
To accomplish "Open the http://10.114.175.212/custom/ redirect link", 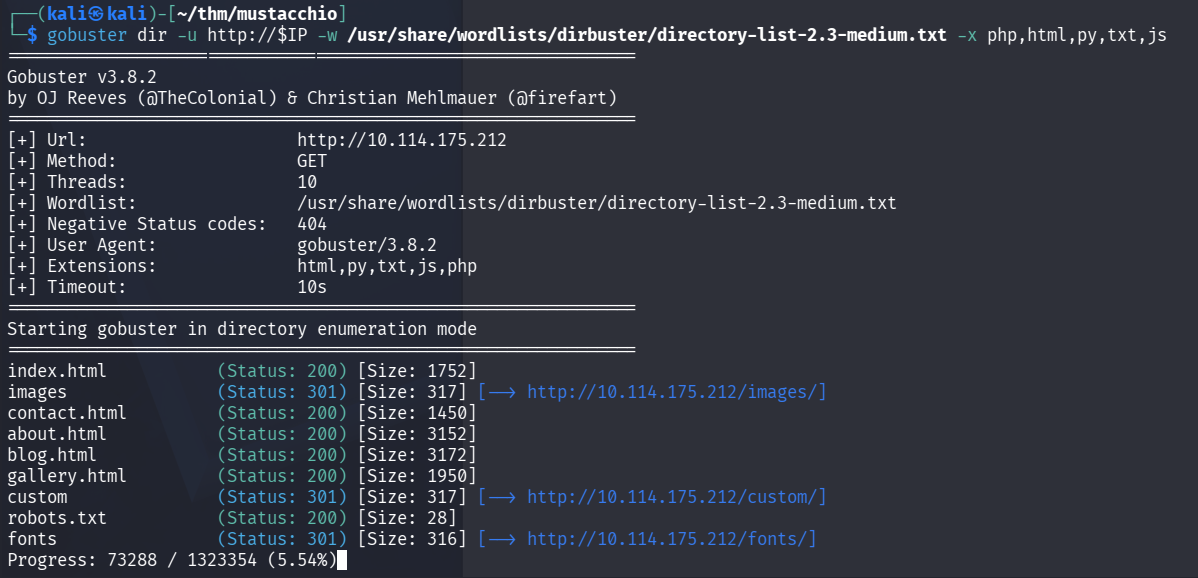I will (672, 497).
